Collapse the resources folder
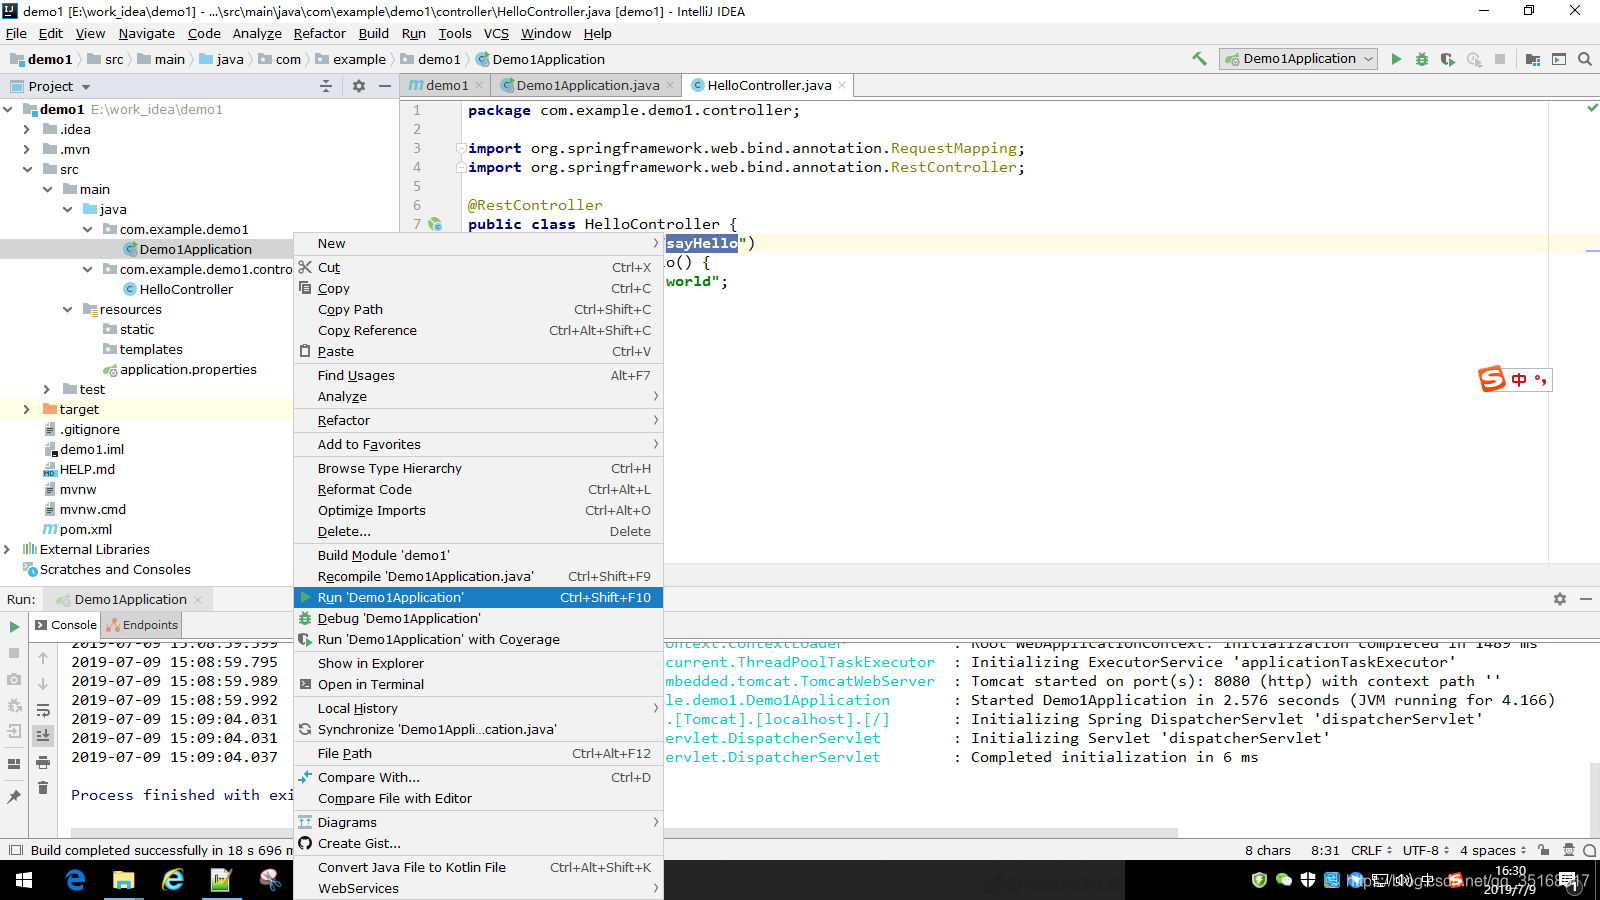This screenshot has height=900, width=1600. tap(67, 309)
